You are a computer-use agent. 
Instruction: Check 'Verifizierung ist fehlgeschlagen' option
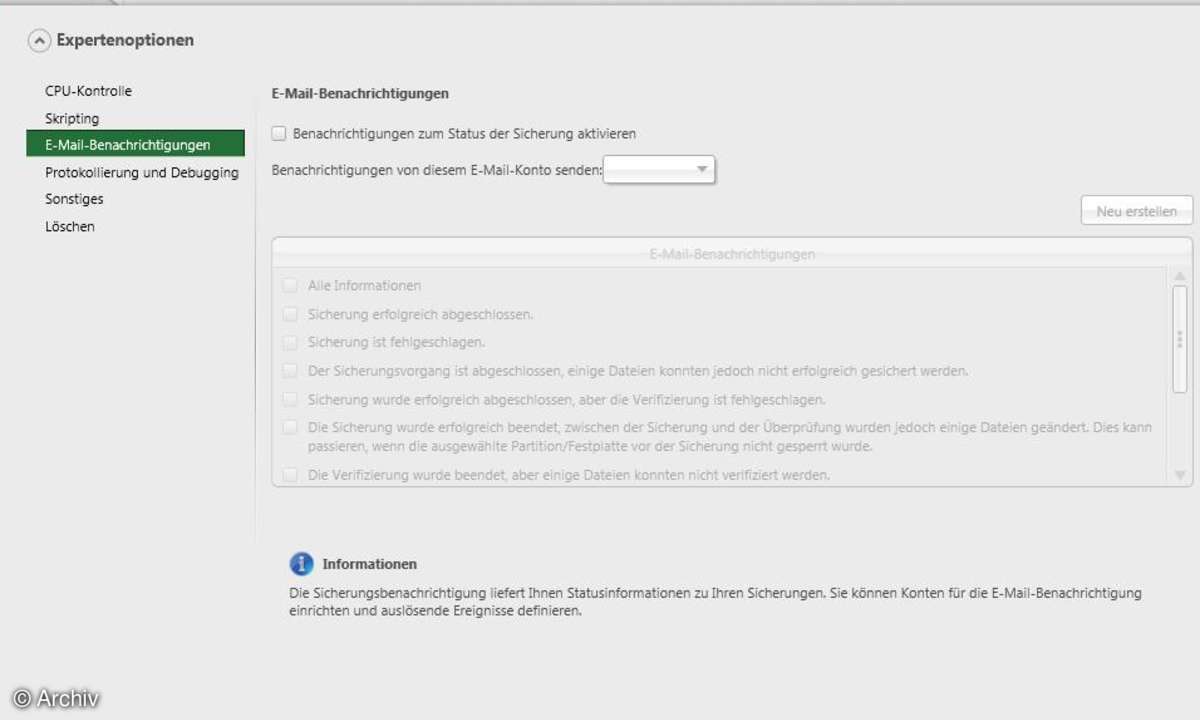[x=290, y=399]
